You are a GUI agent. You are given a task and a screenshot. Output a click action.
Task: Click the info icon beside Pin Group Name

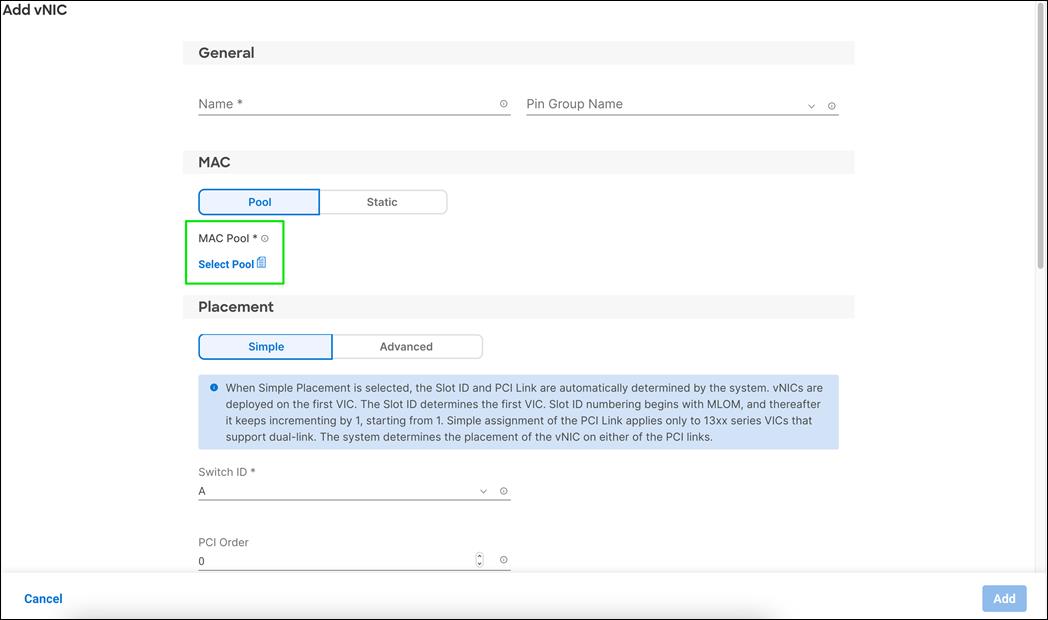pos(833,104)
